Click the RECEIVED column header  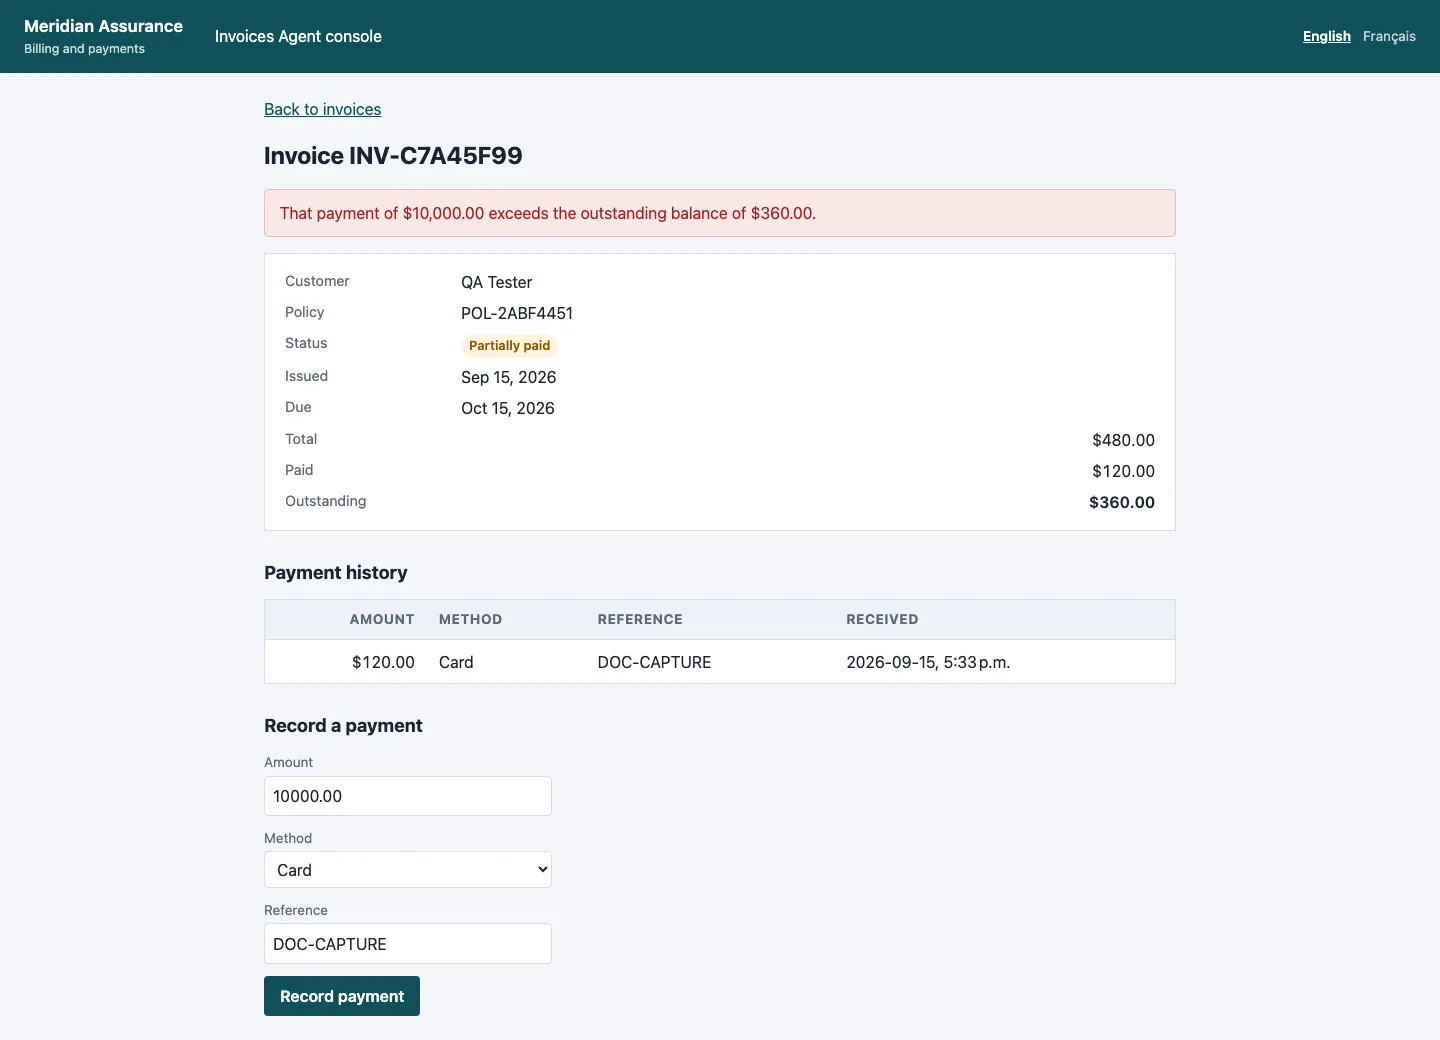[x=882, y=619]
